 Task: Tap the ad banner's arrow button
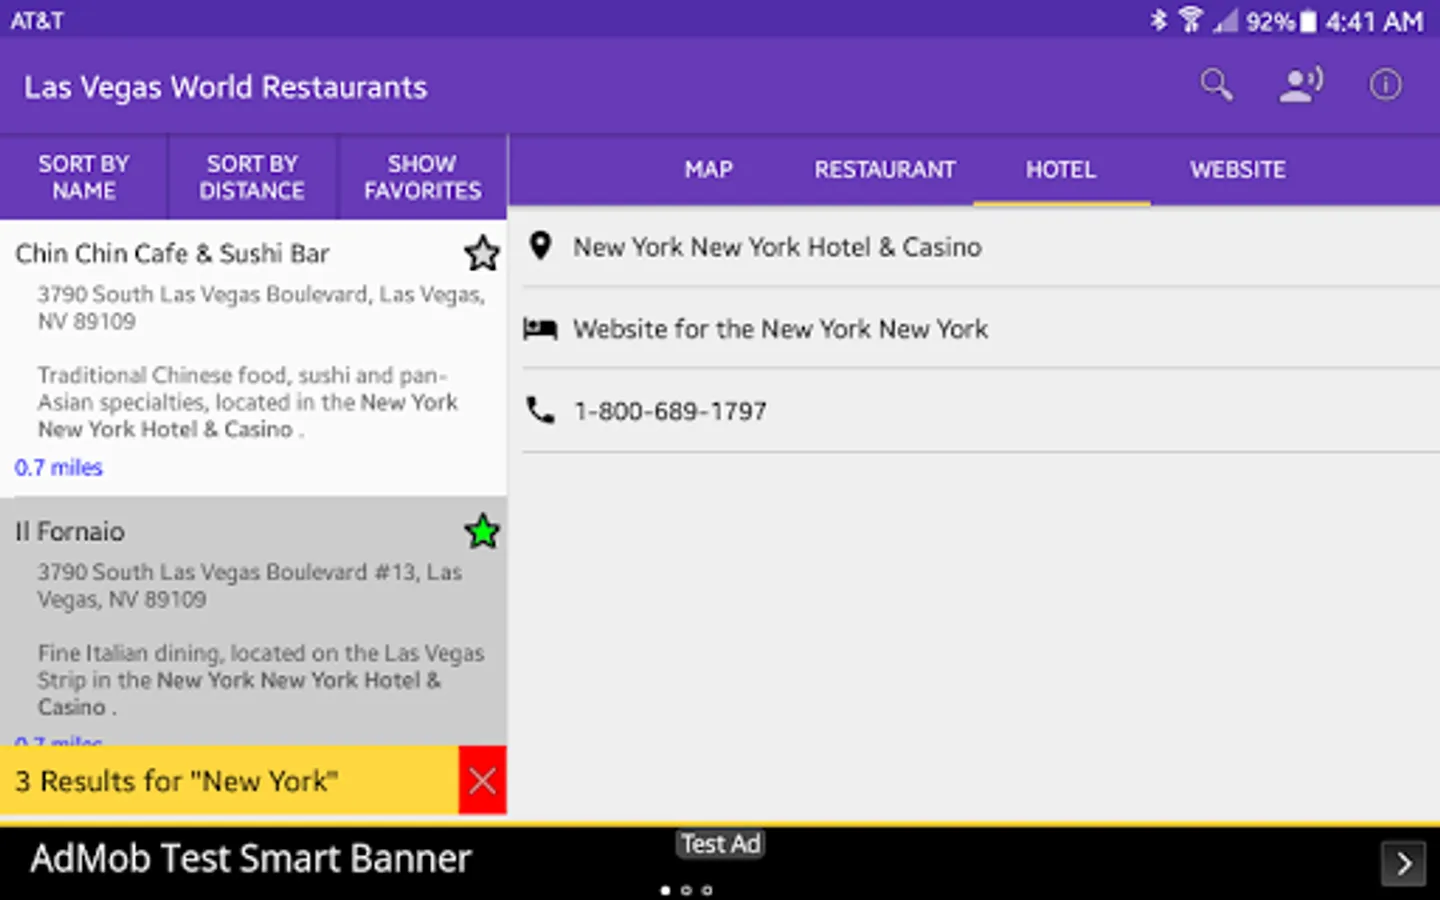click(1404, 863)
